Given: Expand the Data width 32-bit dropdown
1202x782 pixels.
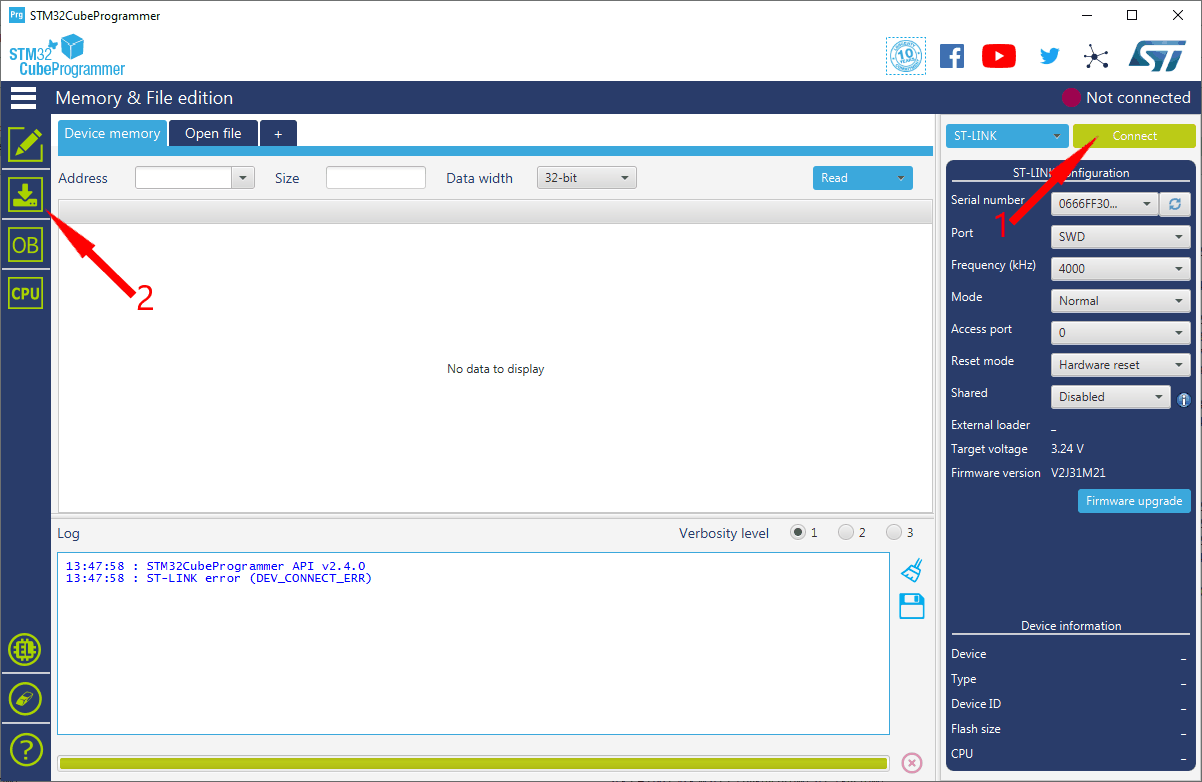Looking at the screenshot, I should click(x=587, y=178).
